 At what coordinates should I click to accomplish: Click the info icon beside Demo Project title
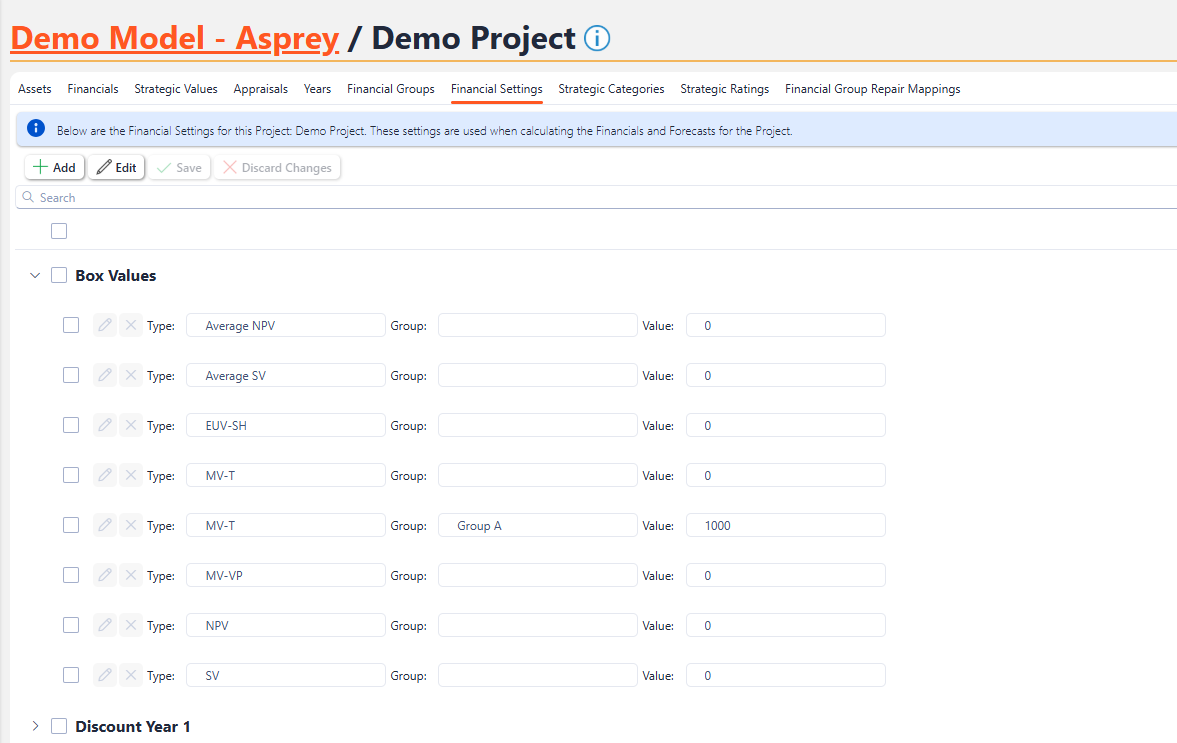[597, 39]
